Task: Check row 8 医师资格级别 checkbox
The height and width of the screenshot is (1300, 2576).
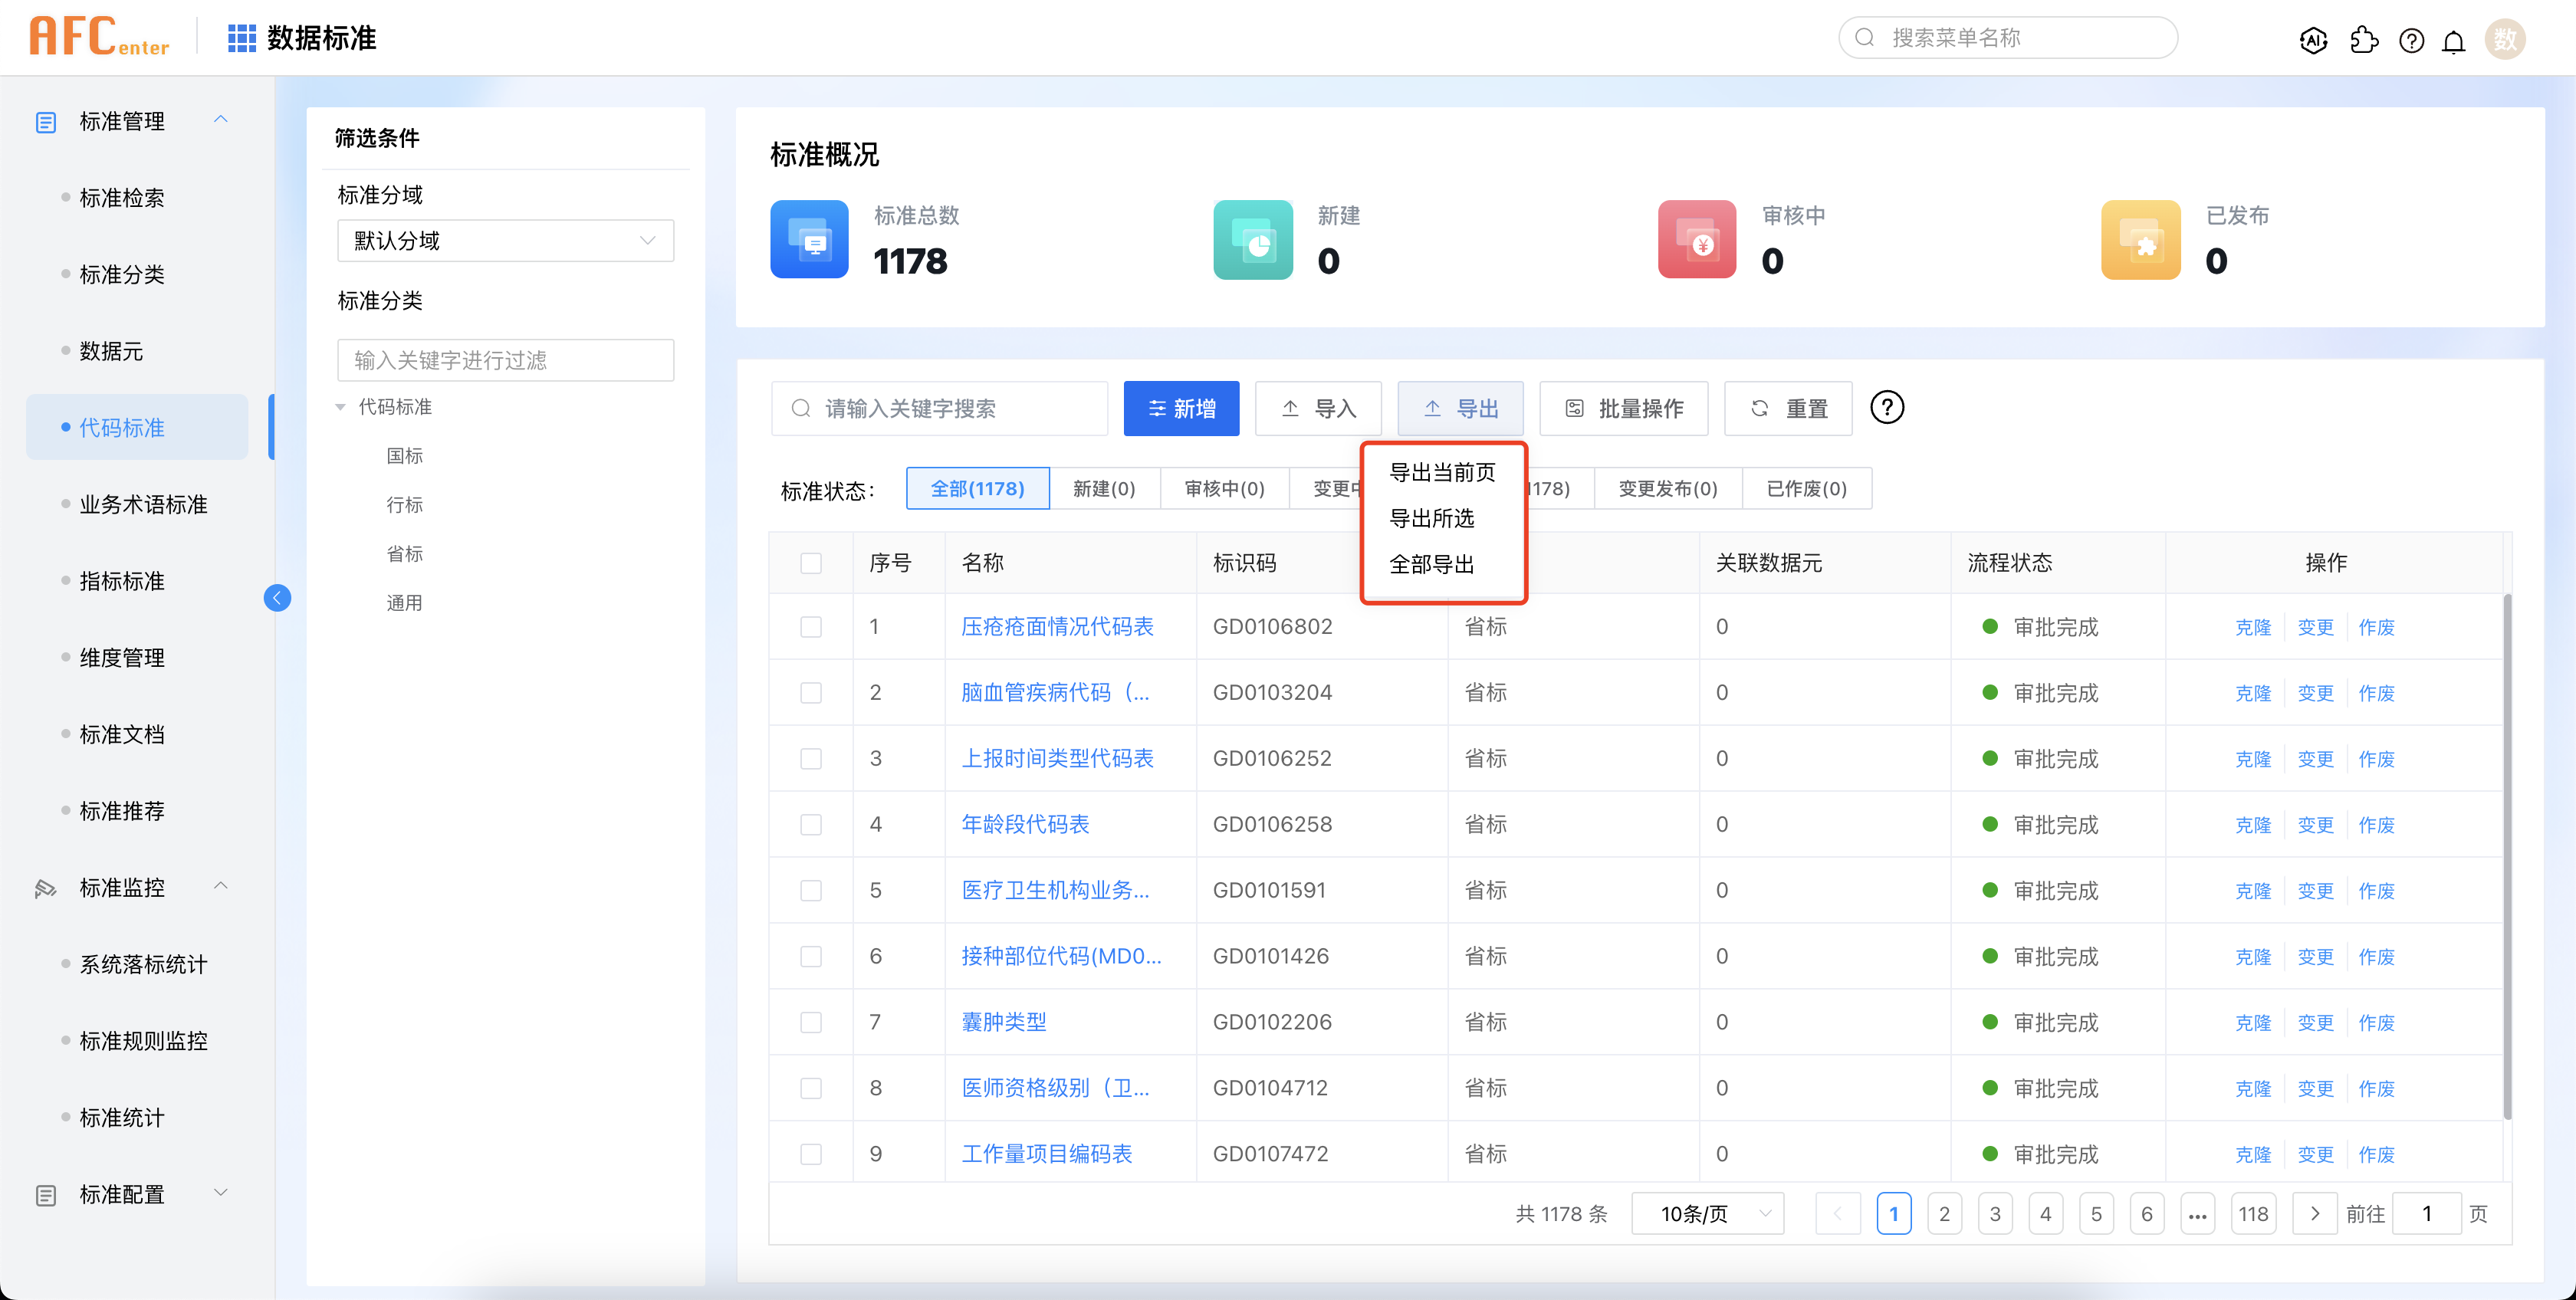Action: click(x=811, y=1089)
